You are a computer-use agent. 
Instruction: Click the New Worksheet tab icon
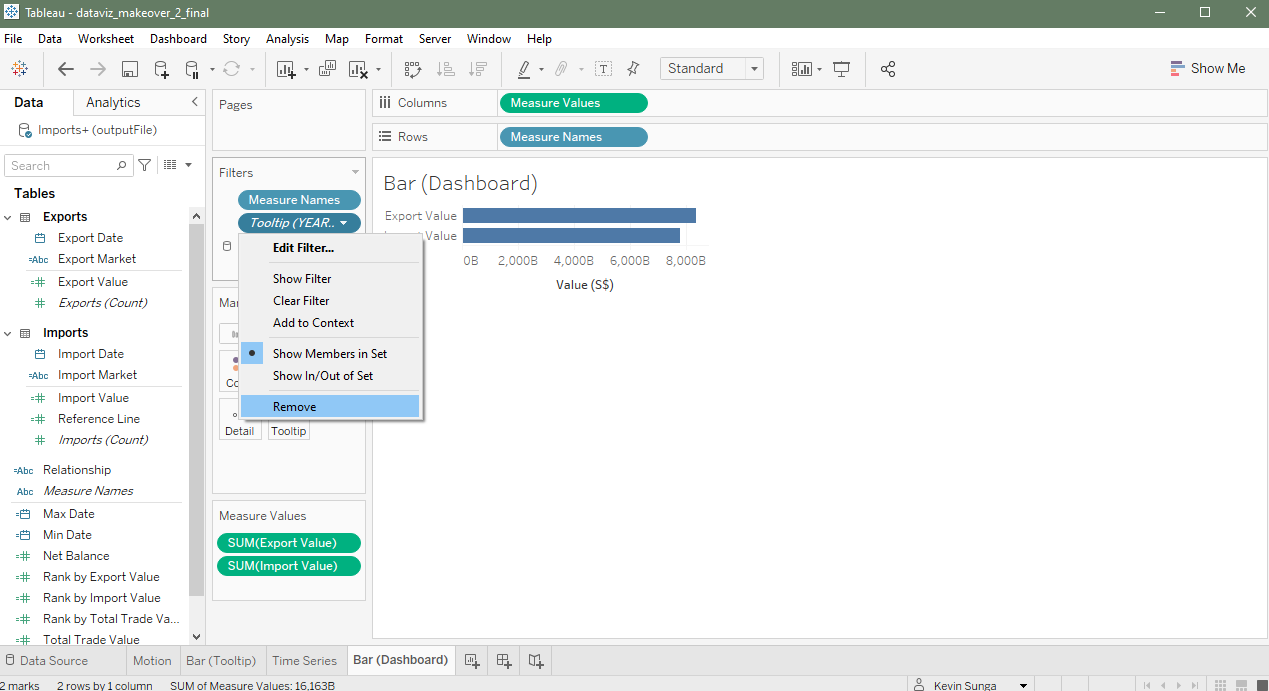tap(472, 661)
